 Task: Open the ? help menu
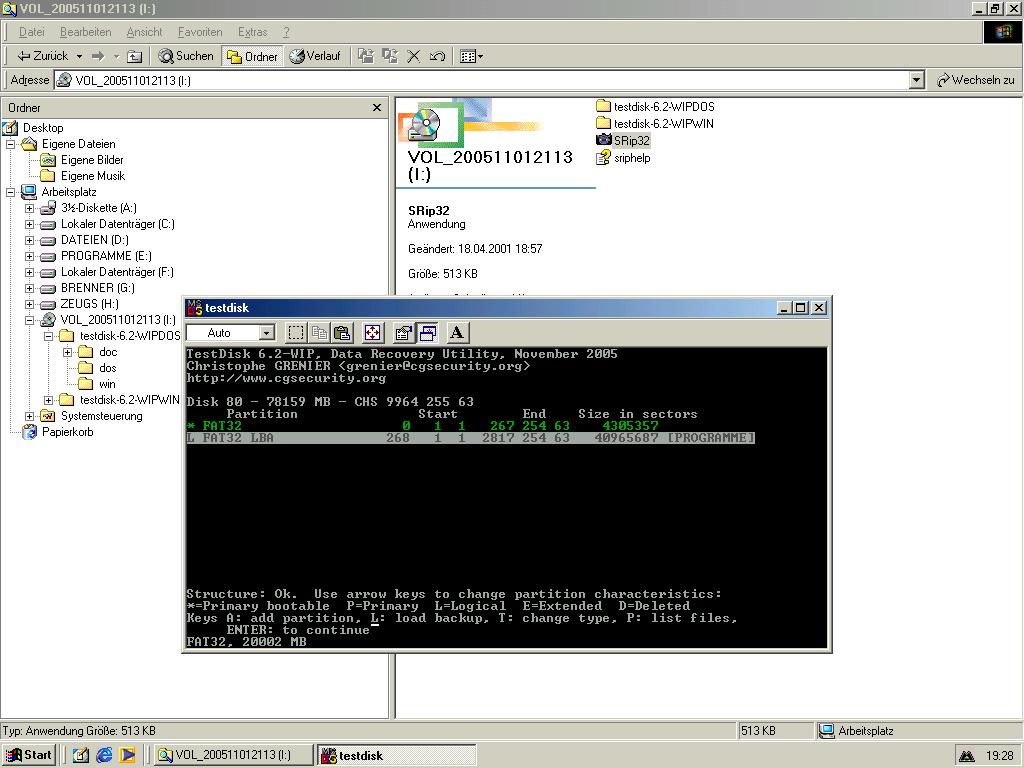[286, 32]
